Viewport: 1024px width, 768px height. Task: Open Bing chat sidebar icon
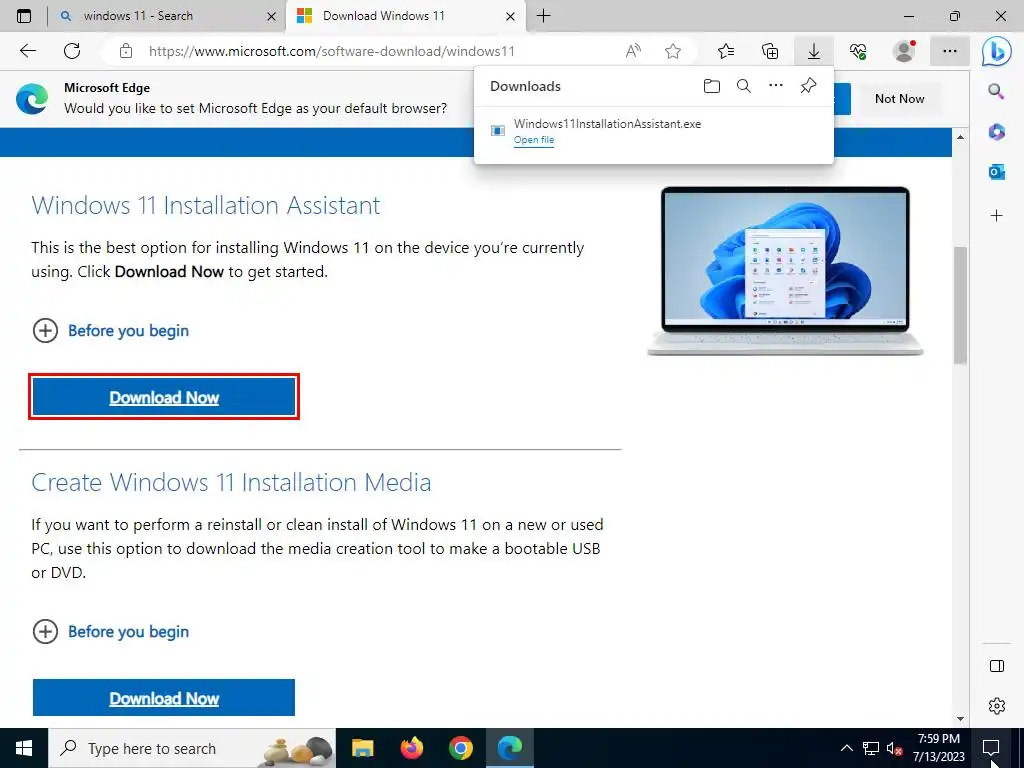coord(997,52)
